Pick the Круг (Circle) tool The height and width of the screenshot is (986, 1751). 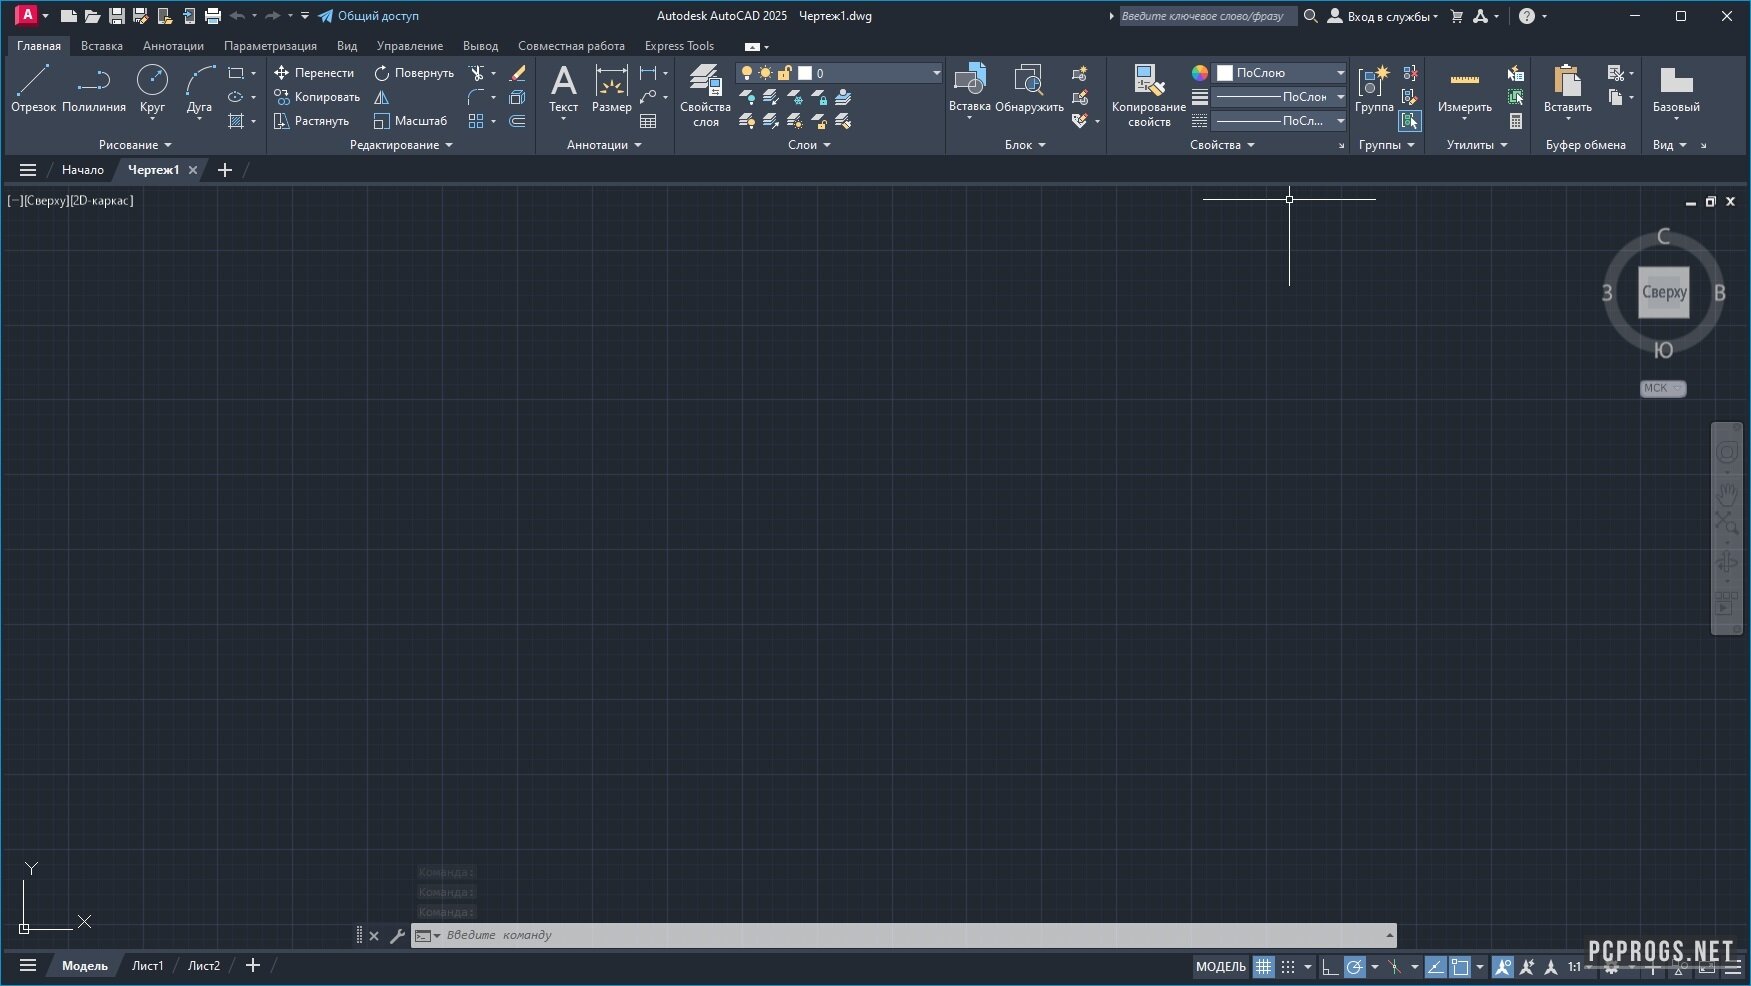pyautogui.click(x=152, y=88)
